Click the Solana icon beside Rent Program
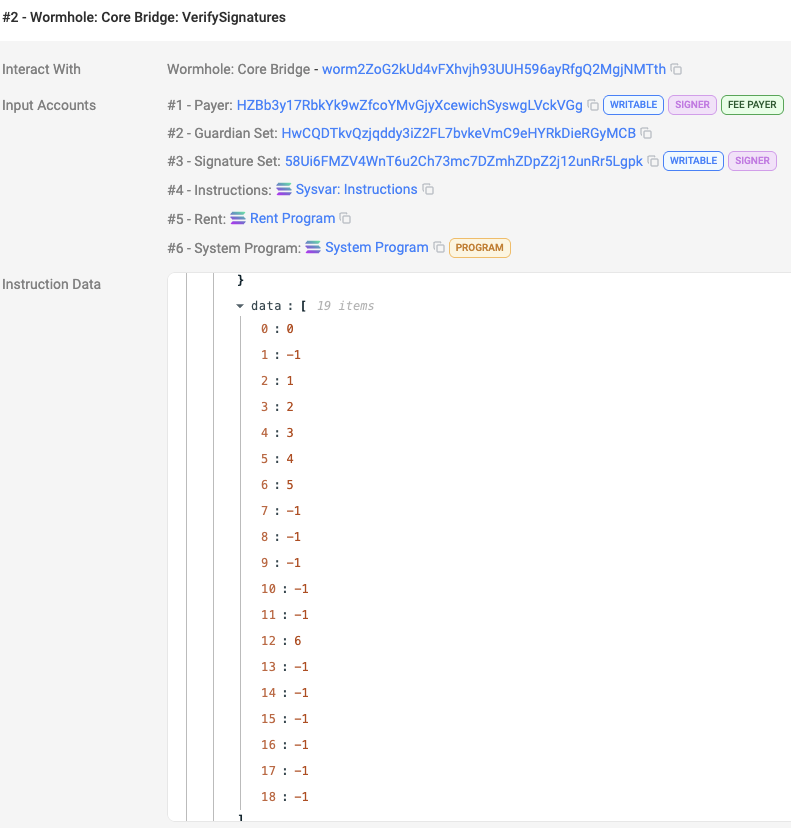 238,218
